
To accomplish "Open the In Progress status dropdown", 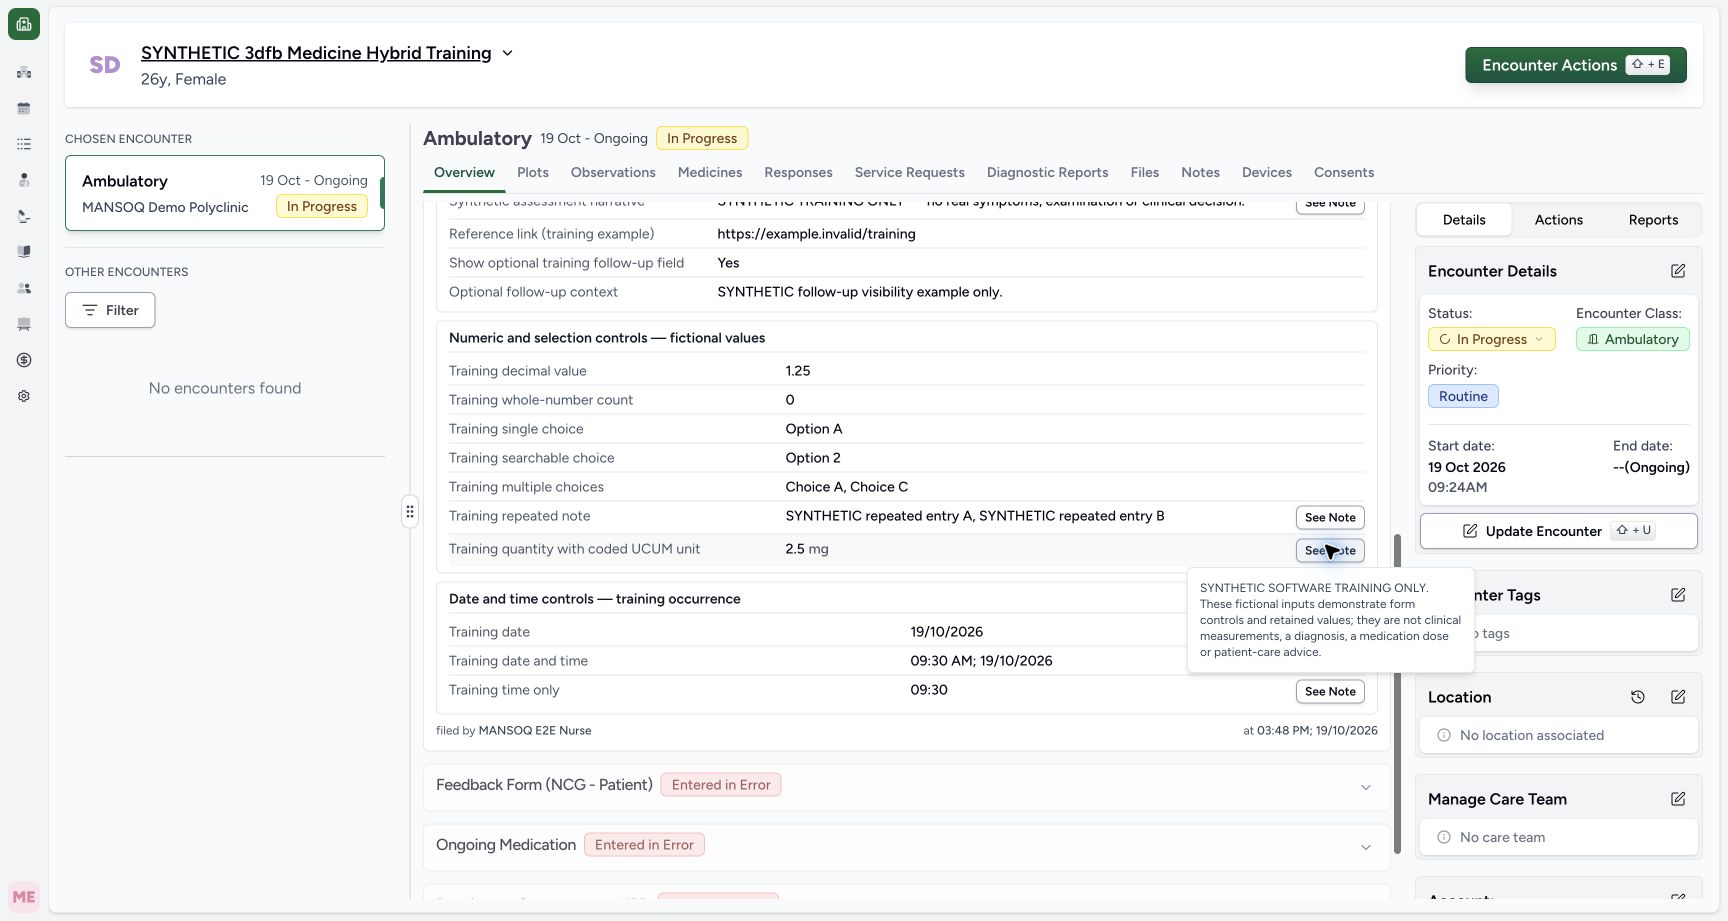I will coord(1491,339).
